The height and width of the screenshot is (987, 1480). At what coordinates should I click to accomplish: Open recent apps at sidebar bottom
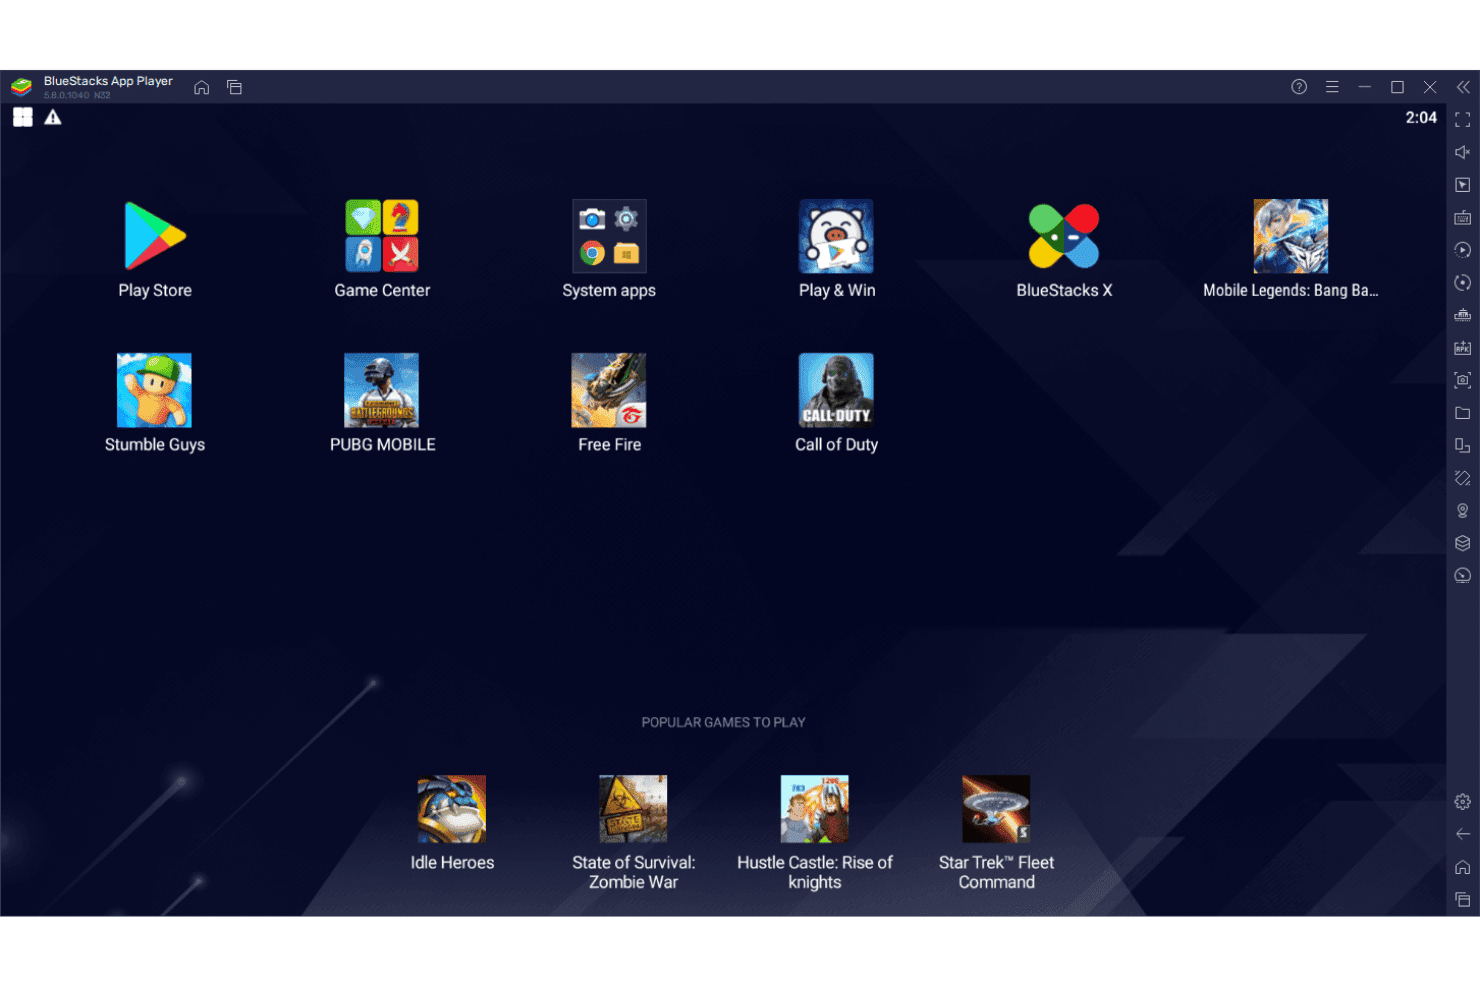[1462, 900]
